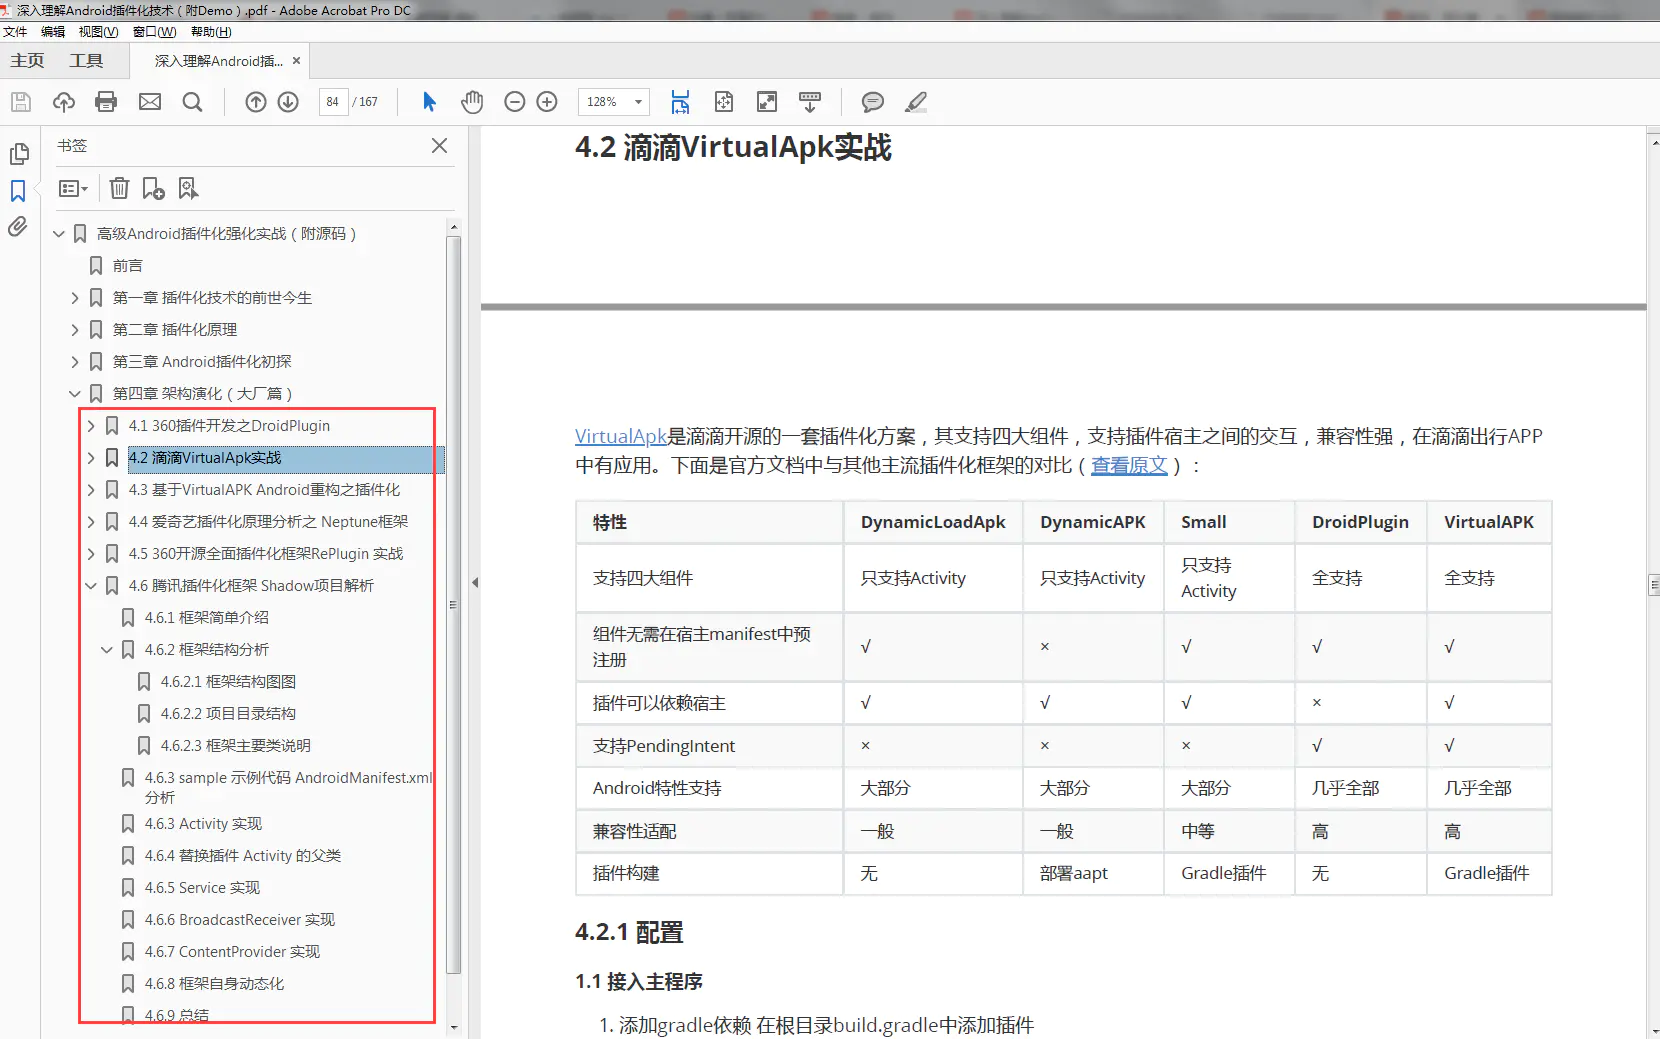Select 4.6.4 替换插件 Activity 的父类
The width and height of the screenshot is (1660, 1039).
tap(243, 856)
